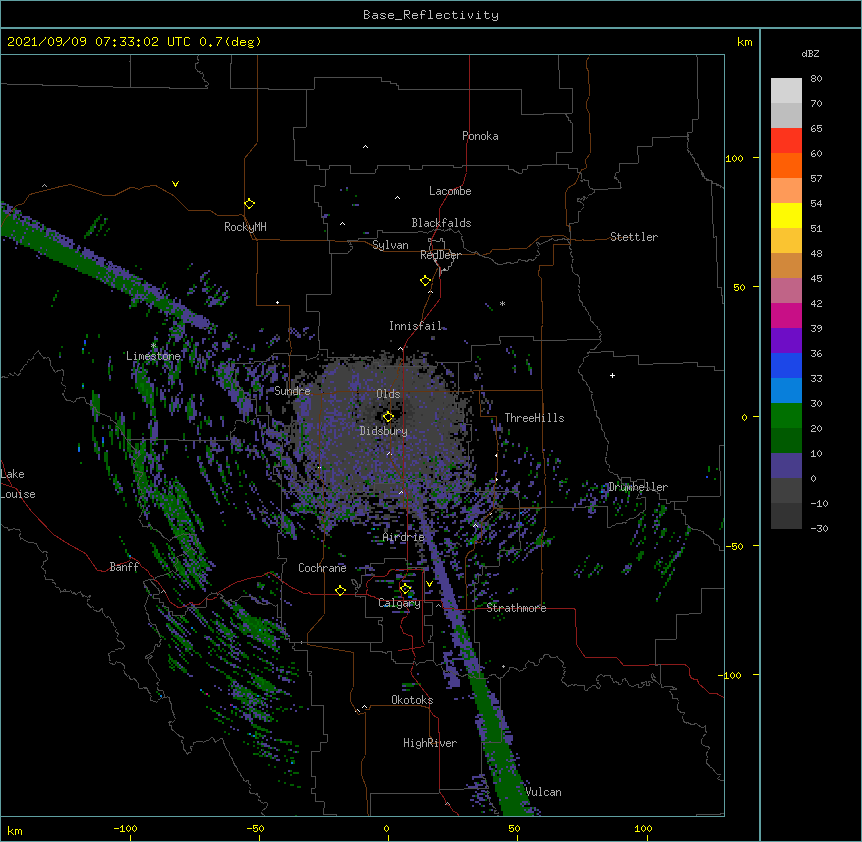Pick the royal blue 33-36 dBZ swatch
The height and width of the screenshot is (842, 862).
786,365
